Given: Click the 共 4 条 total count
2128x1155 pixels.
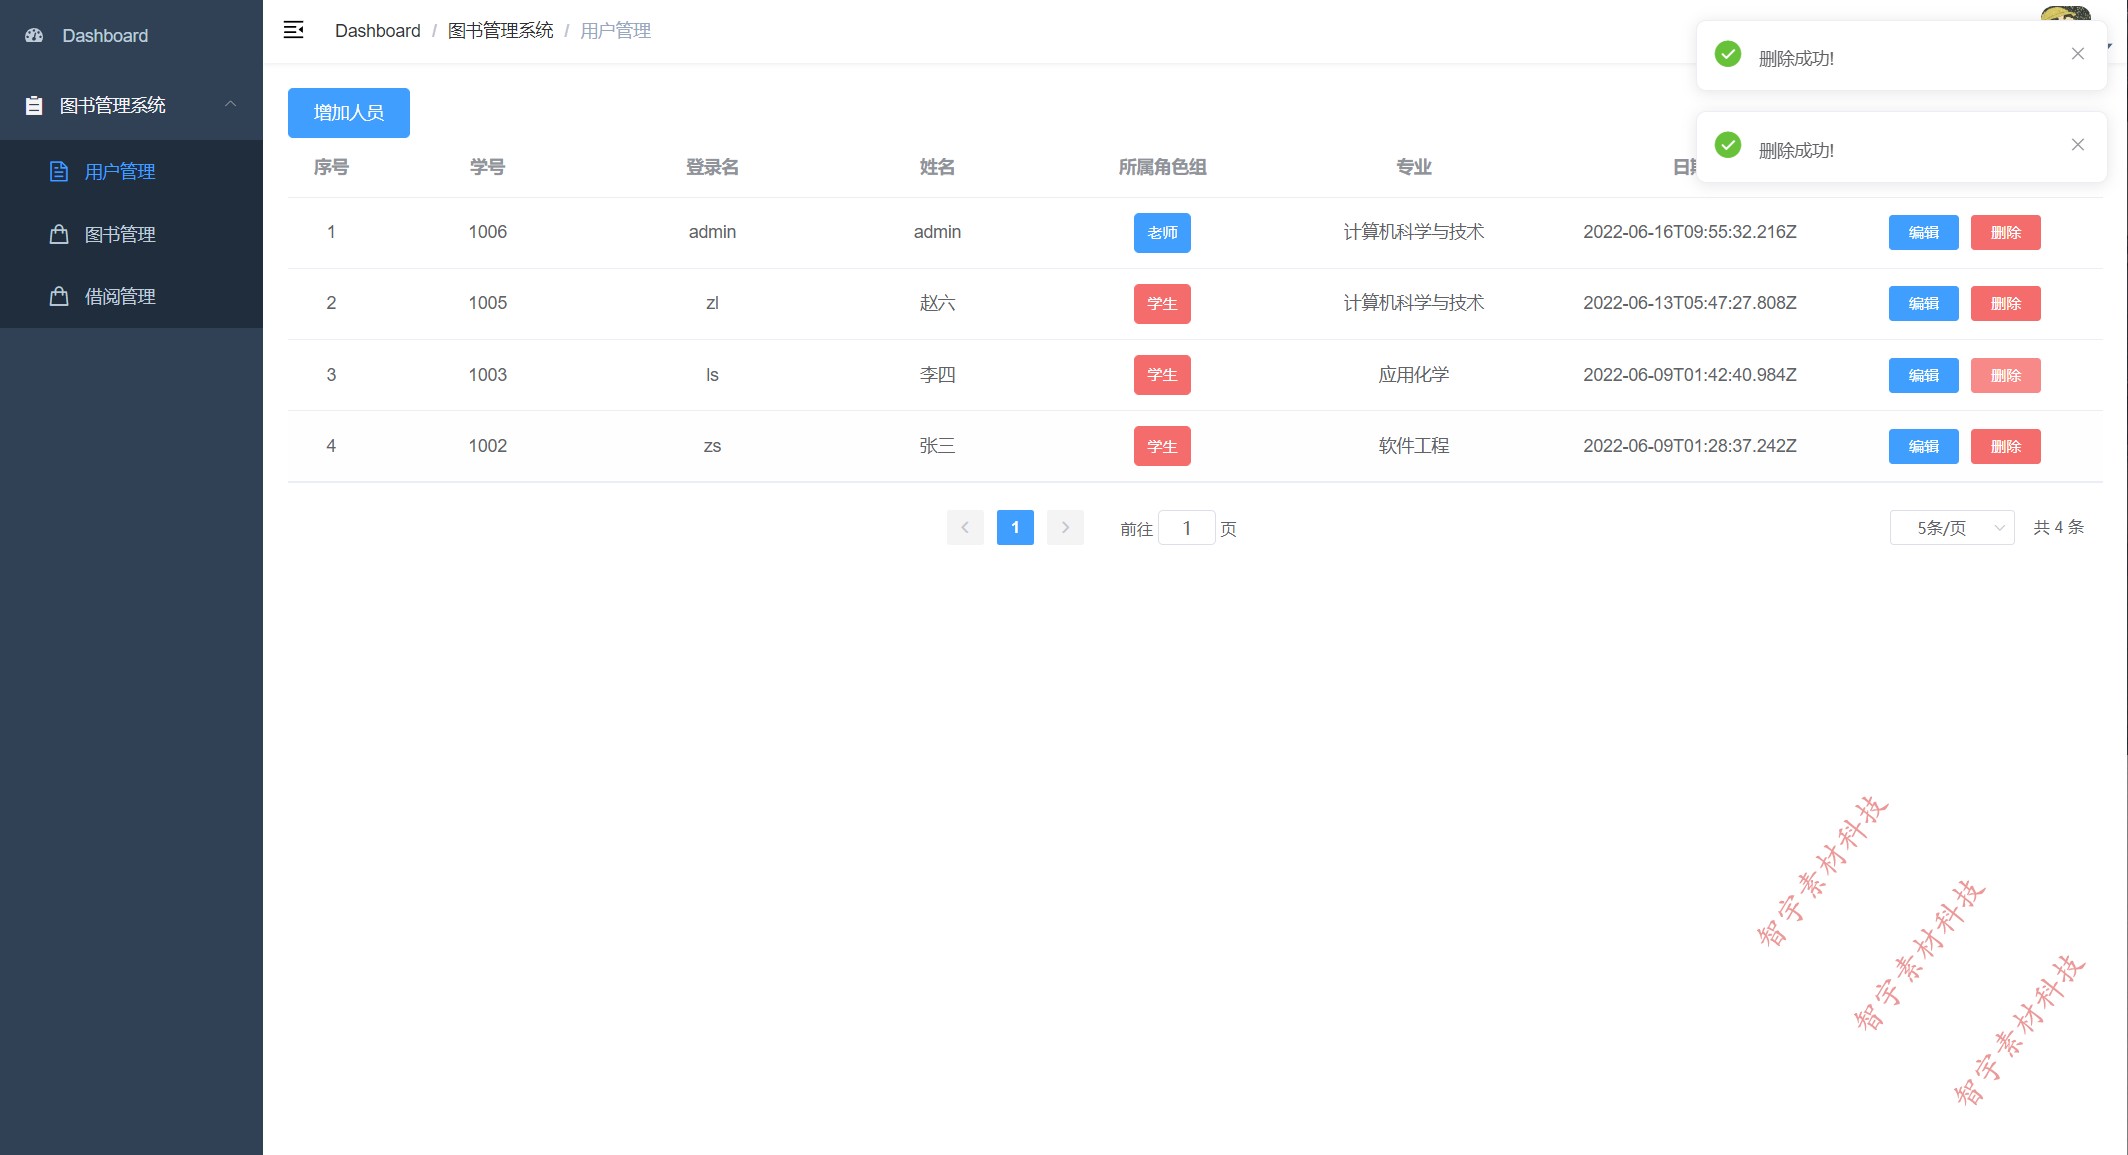Looking at the screenshot, I should 2059,527.
